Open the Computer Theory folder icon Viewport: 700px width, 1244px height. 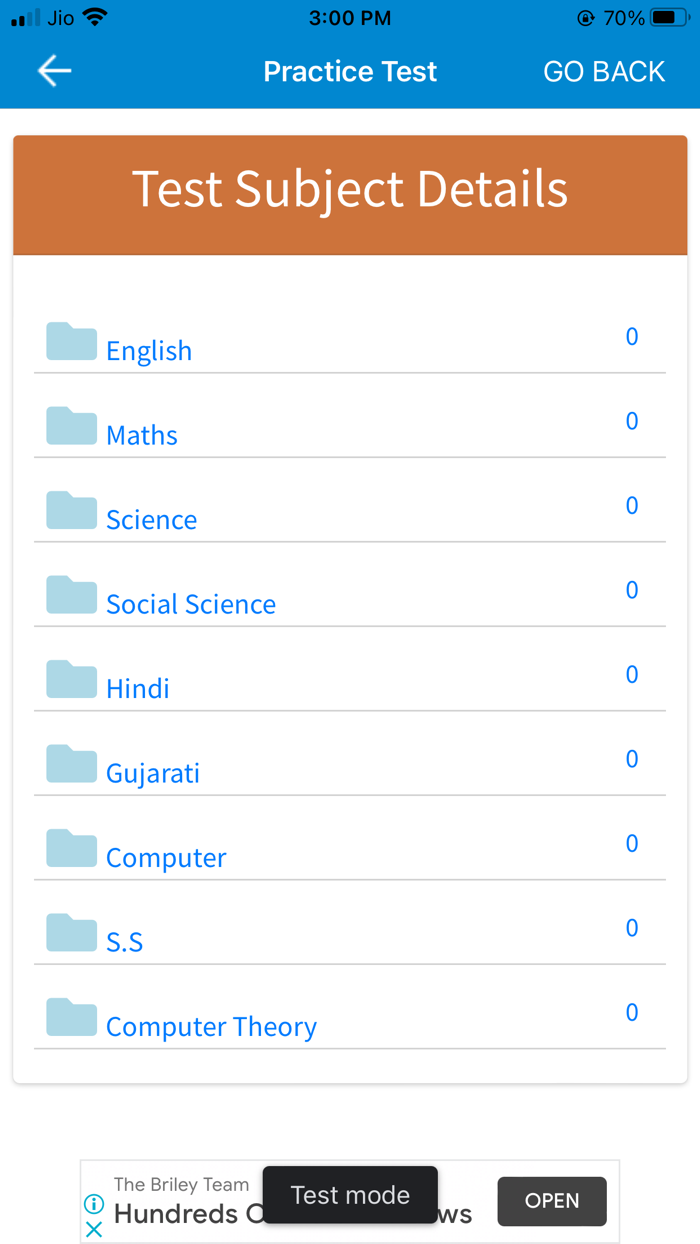click(x=70, y=1017)
